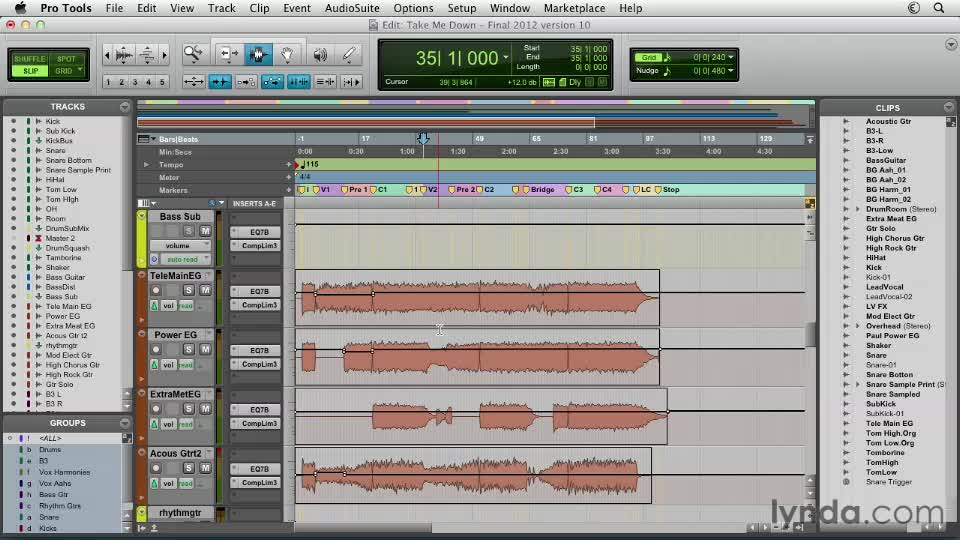Open EQ7B insert on ExtraMetEG
This screenshot has height=540, width=960.
tap(257, 410)
